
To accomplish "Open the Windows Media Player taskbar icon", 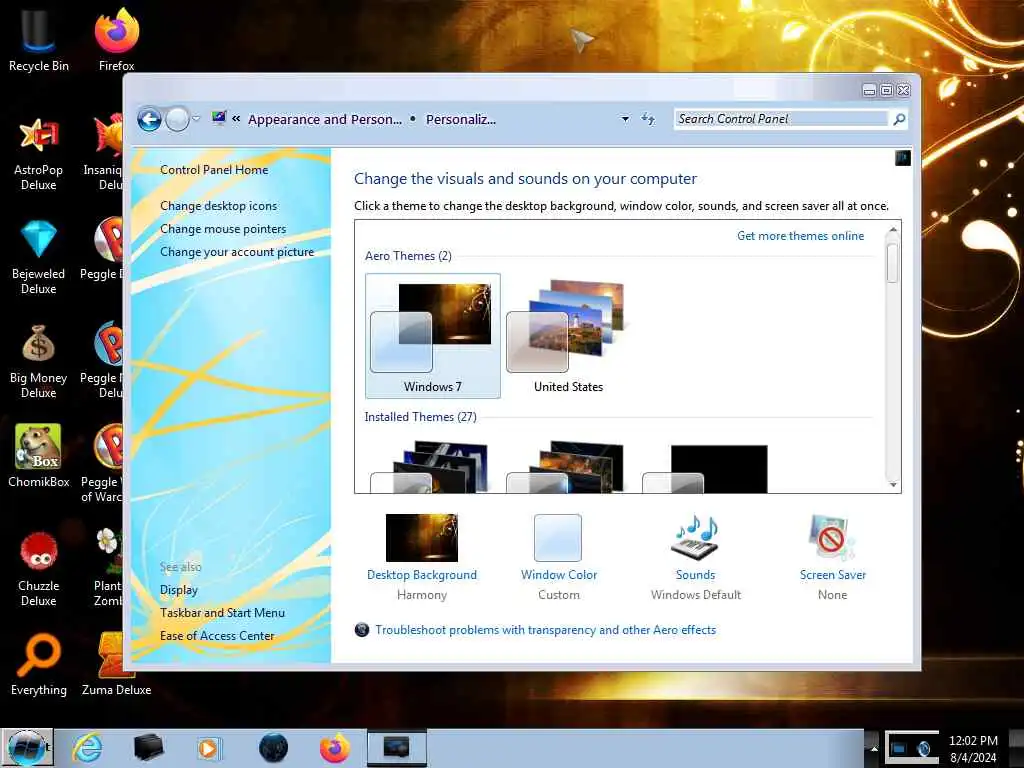I will click(x=208, y=748).
